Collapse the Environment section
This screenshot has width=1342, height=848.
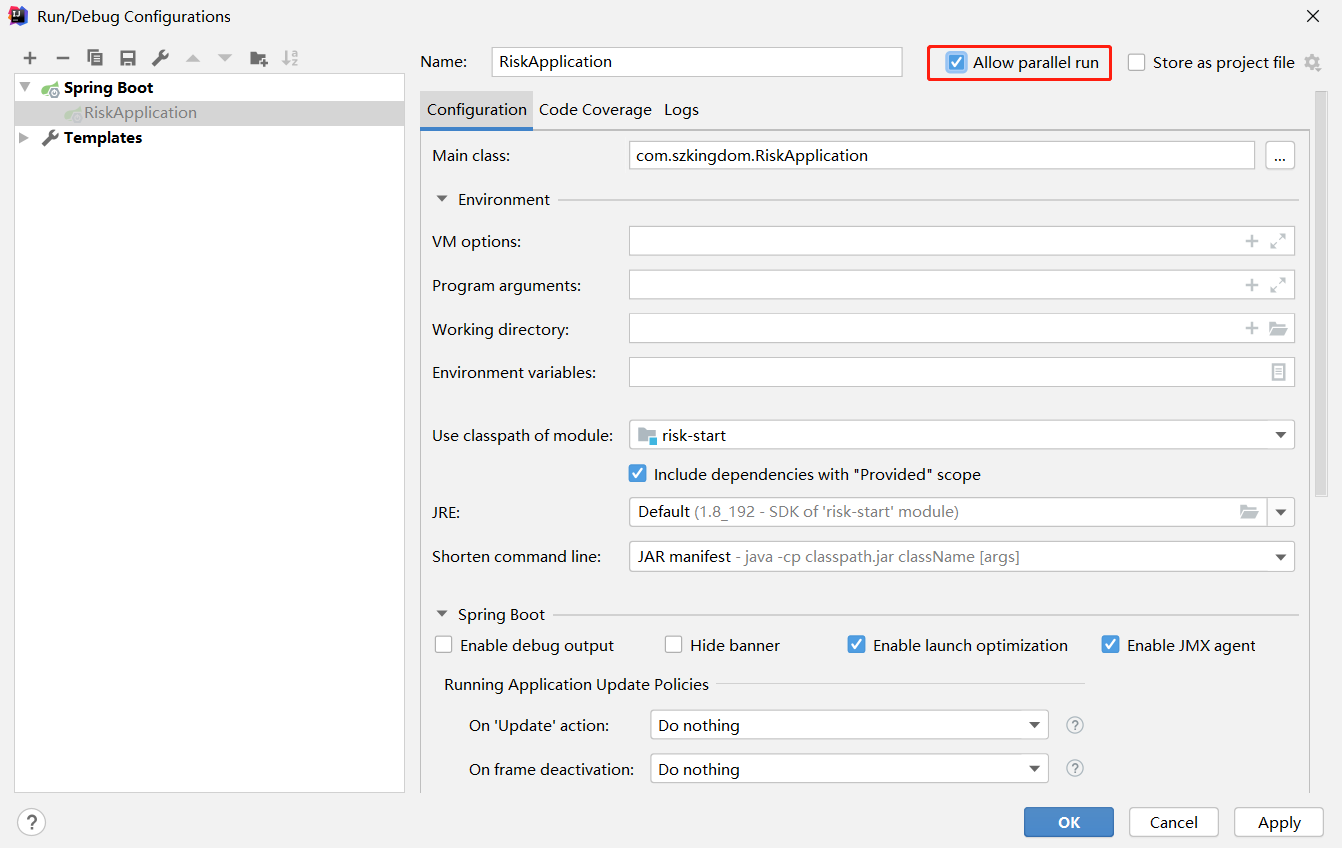442,199
